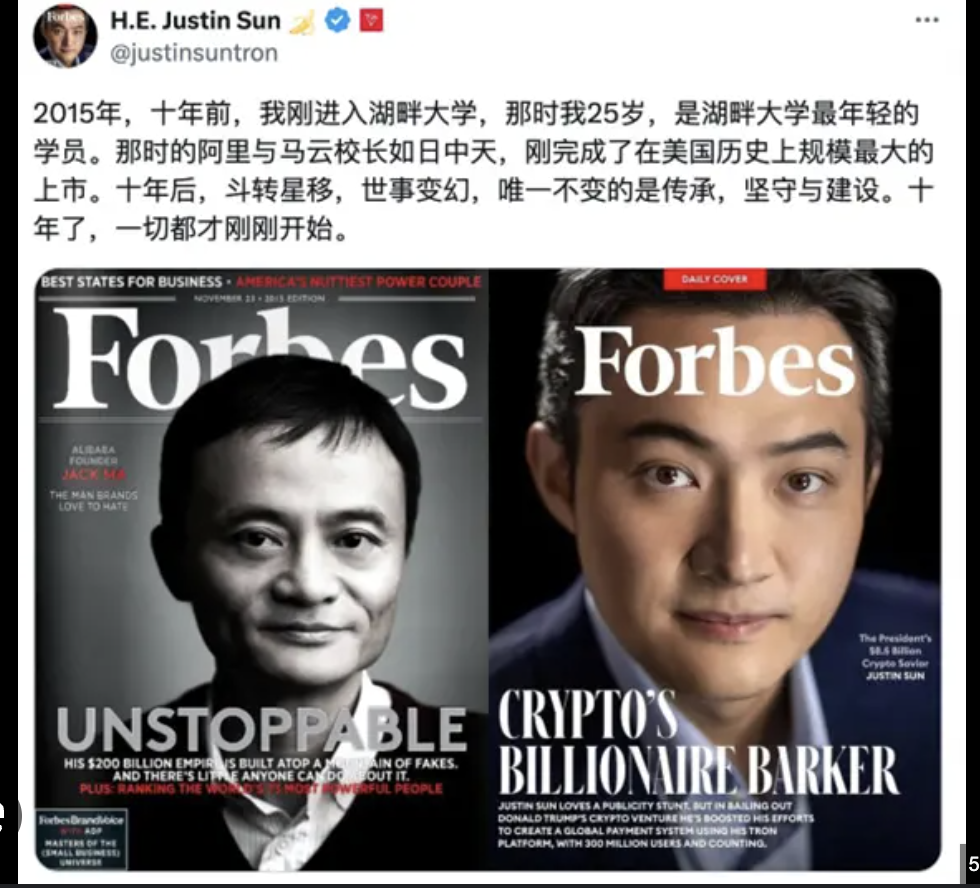980x888 pixels.
Task: Click the UNSTOPPABLE headline on the left cover
Action: 261,729
